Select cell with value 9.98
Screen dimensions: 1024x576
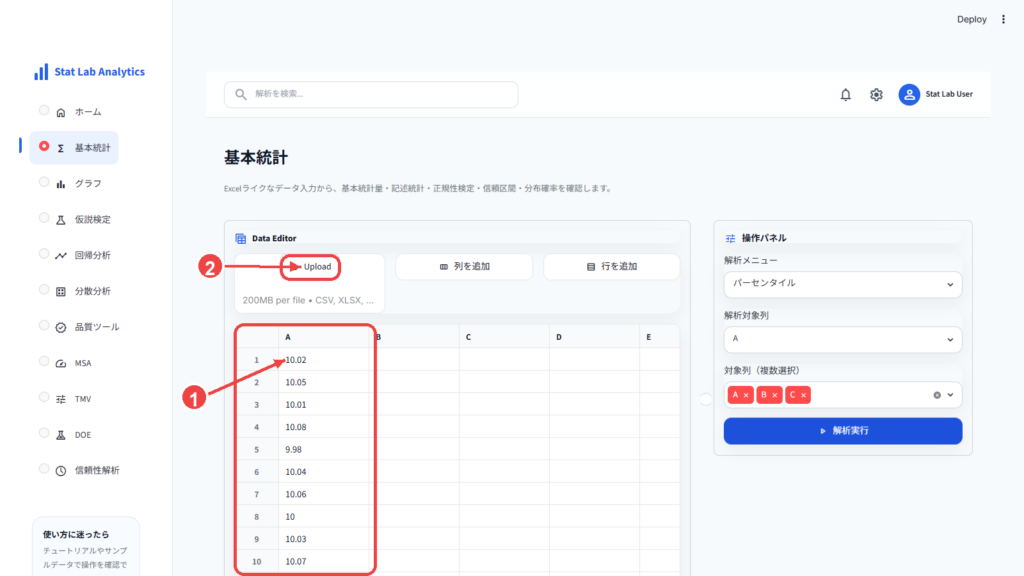pyautogui.click(x=324, y=449)
